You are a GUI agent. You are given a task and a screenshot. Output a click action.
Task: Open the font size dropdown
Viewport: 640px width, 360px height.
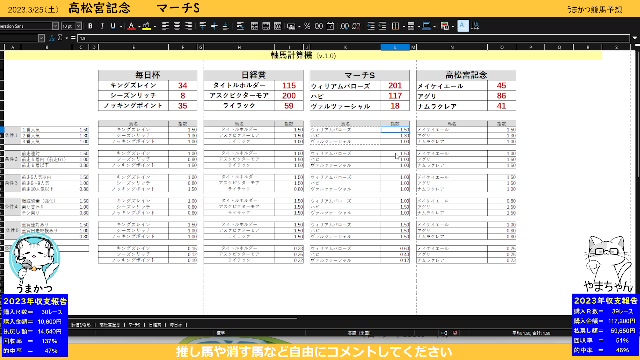(x=79, y=26)
